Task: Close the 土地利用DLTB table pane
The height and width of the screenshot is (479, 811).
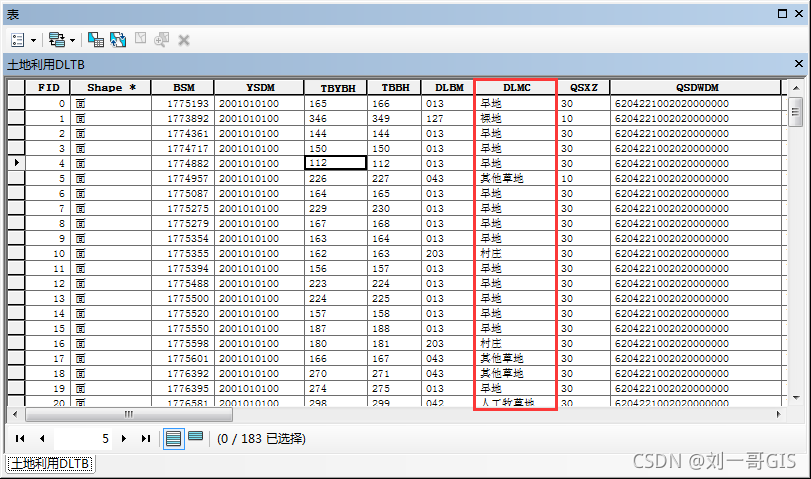Action: (x=799, y=64)
